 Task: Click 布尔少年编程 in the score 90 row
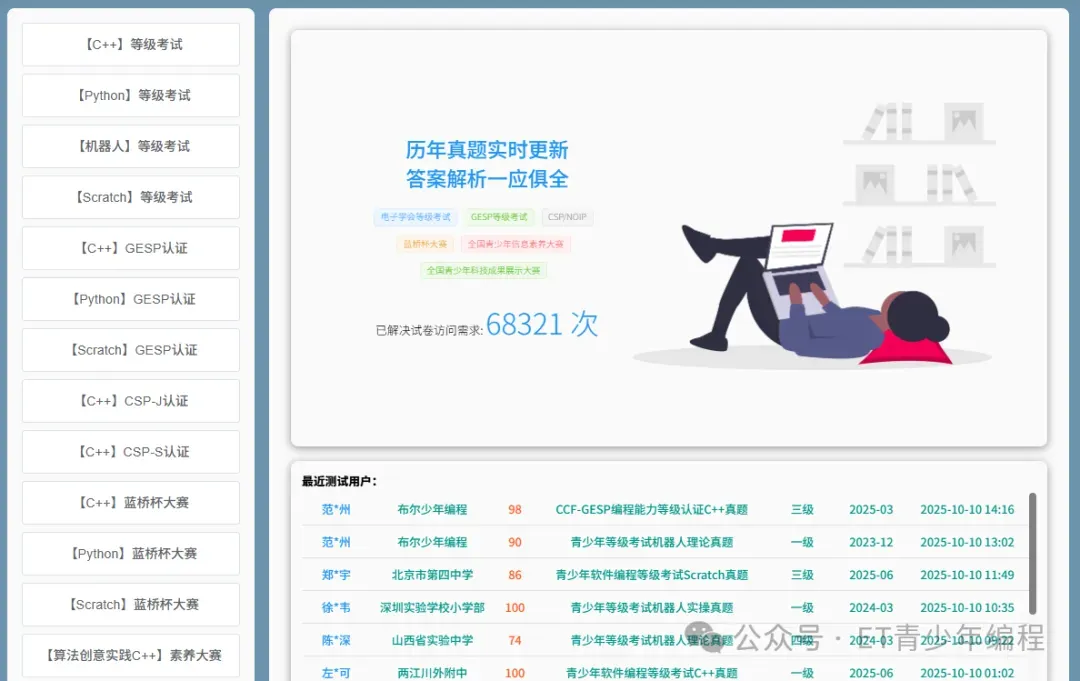click(432, 542)
